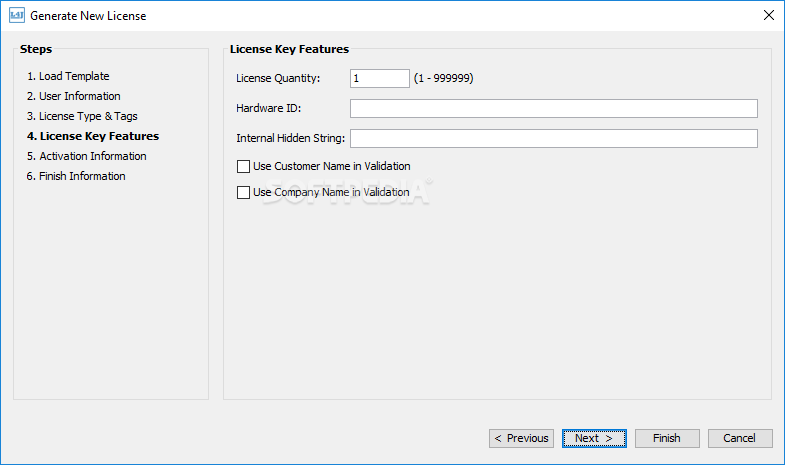Select step 6. Finish Information

[x=76, y=176]
